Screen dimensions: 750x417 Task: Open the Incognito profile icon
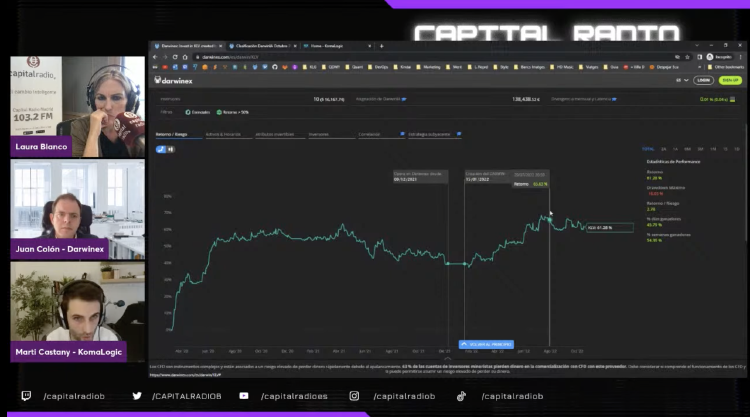click(712, 57)
